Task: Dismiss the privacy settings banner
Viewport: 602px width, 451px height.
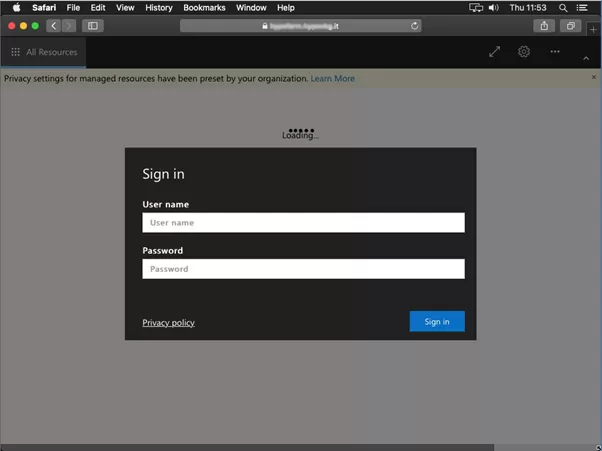Action: click(594, 77)
